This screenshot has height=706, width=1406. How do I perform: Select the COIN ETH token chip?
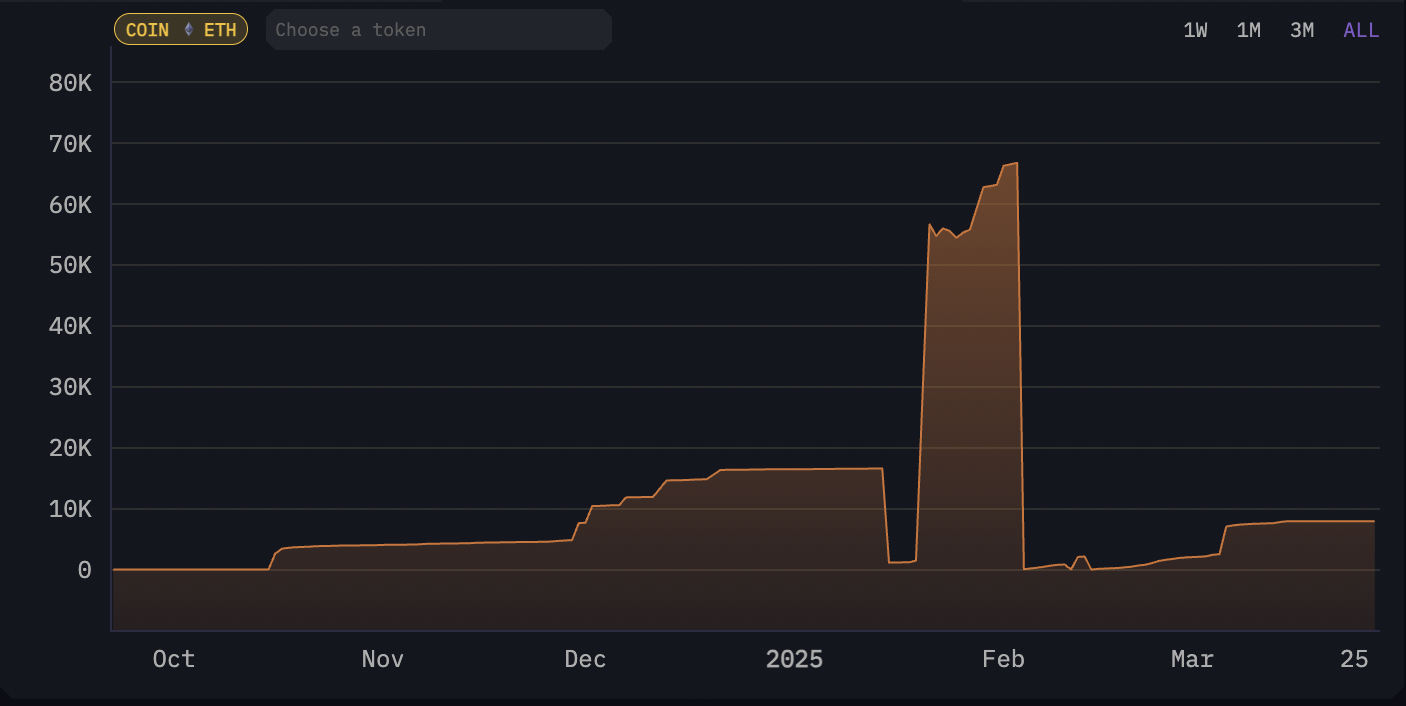tap(181, 30)
